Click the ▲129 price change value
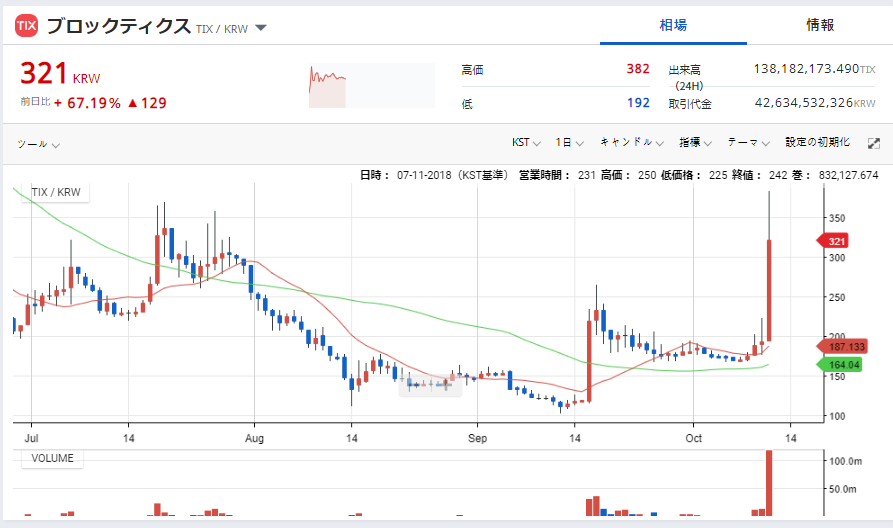Image resolution: width=893 pixels, height=528 pixels. pos(147,103)
